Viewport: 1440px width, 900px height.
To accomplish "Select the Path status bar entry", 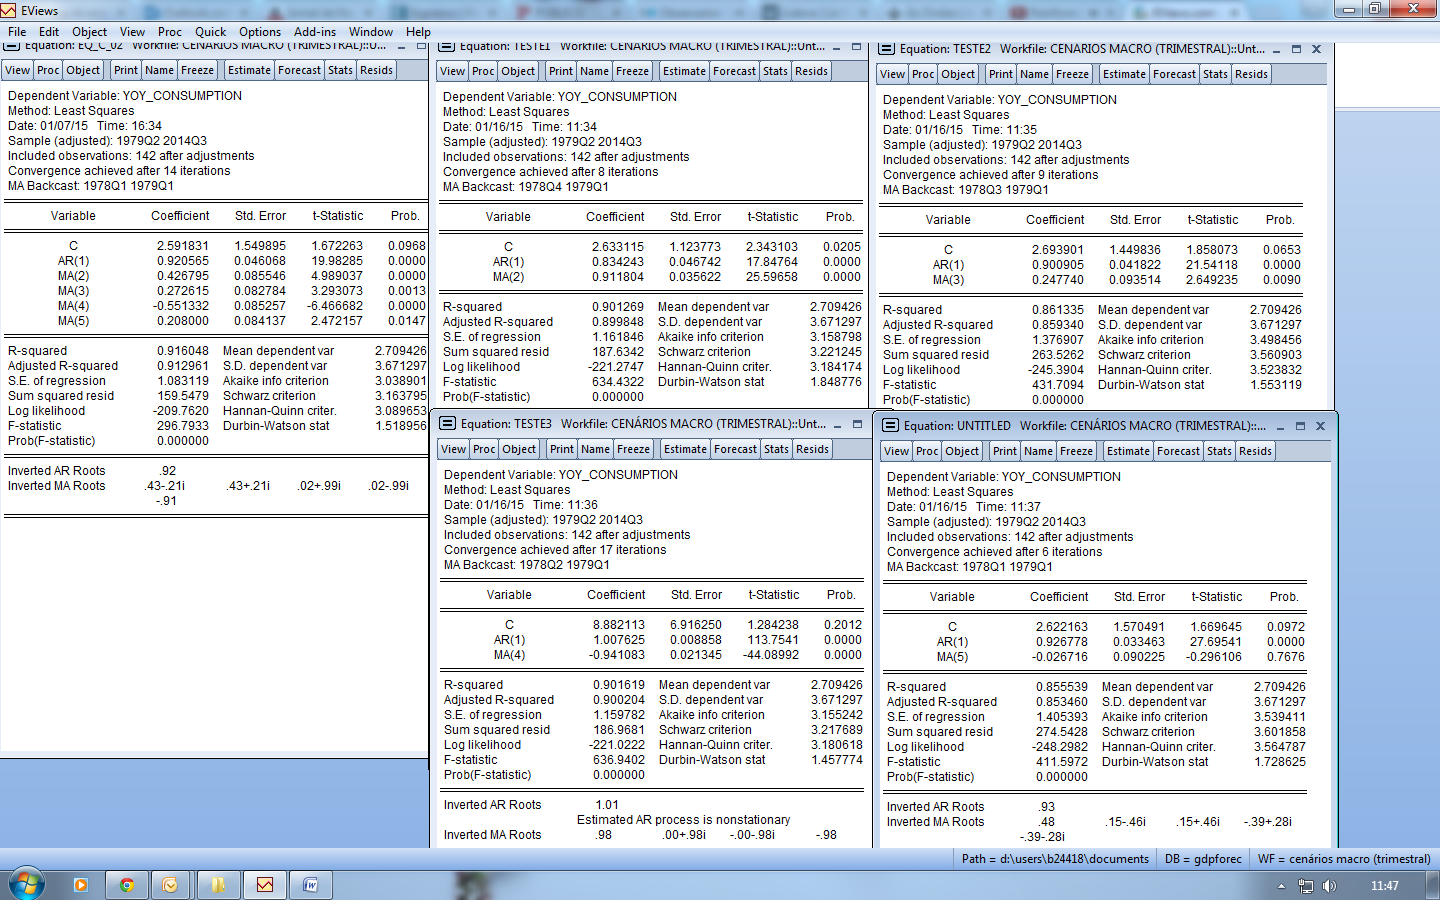I will [x=1055, y=859].
